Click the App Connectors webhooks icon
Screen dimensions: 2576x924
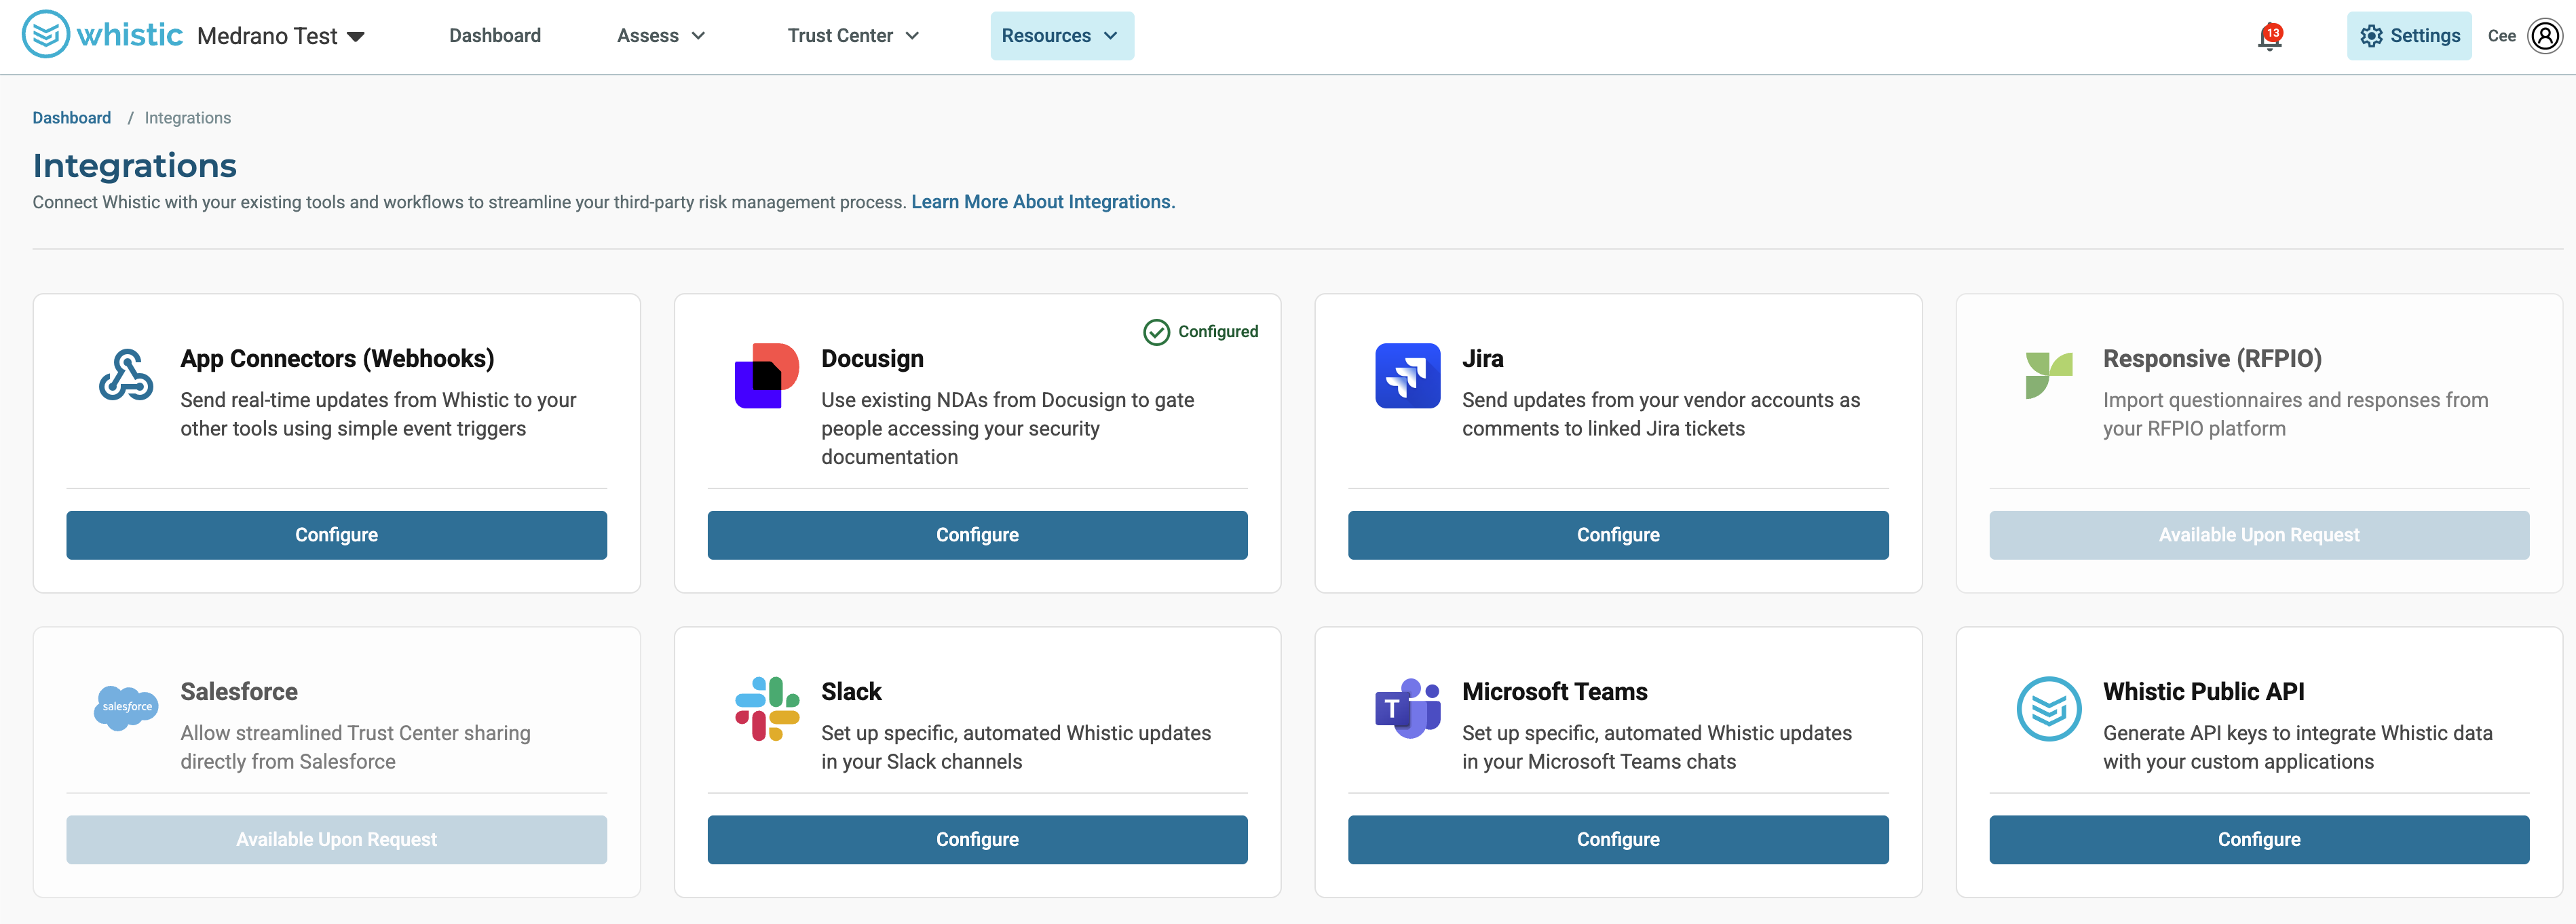[x=126, y=375]
